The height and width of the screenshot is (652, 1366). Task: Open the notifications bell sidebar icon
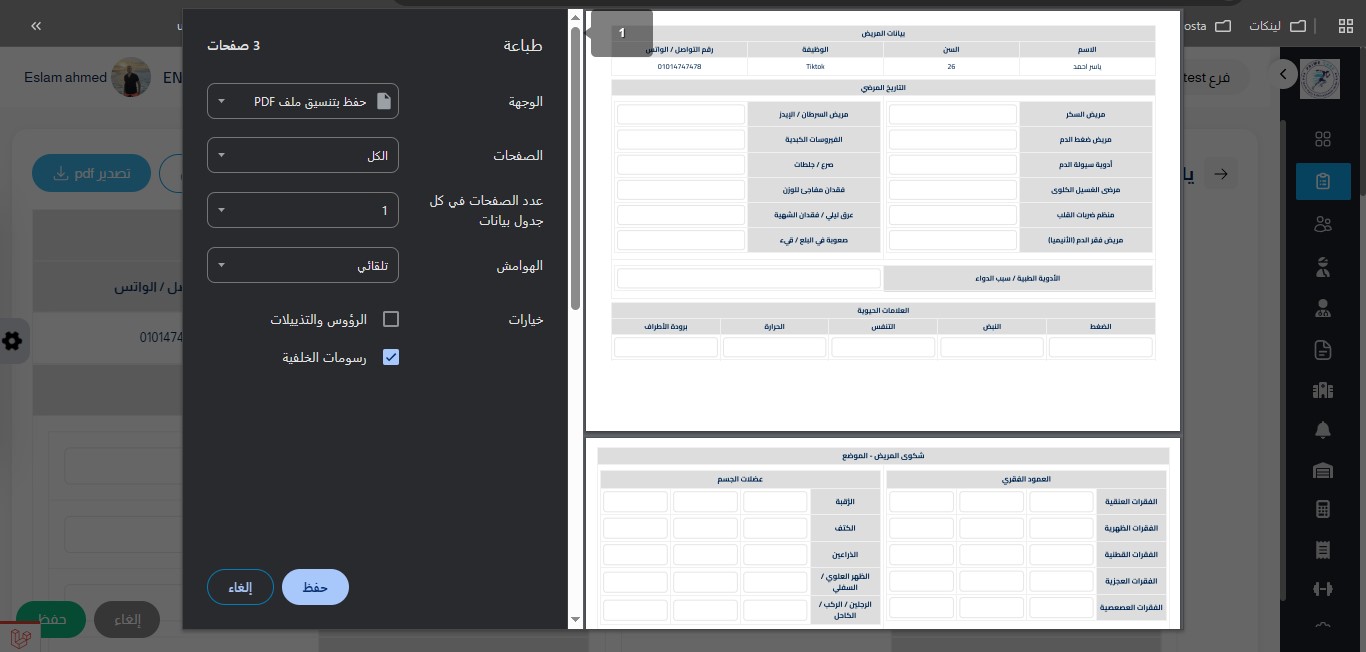tap(1323, 430)
